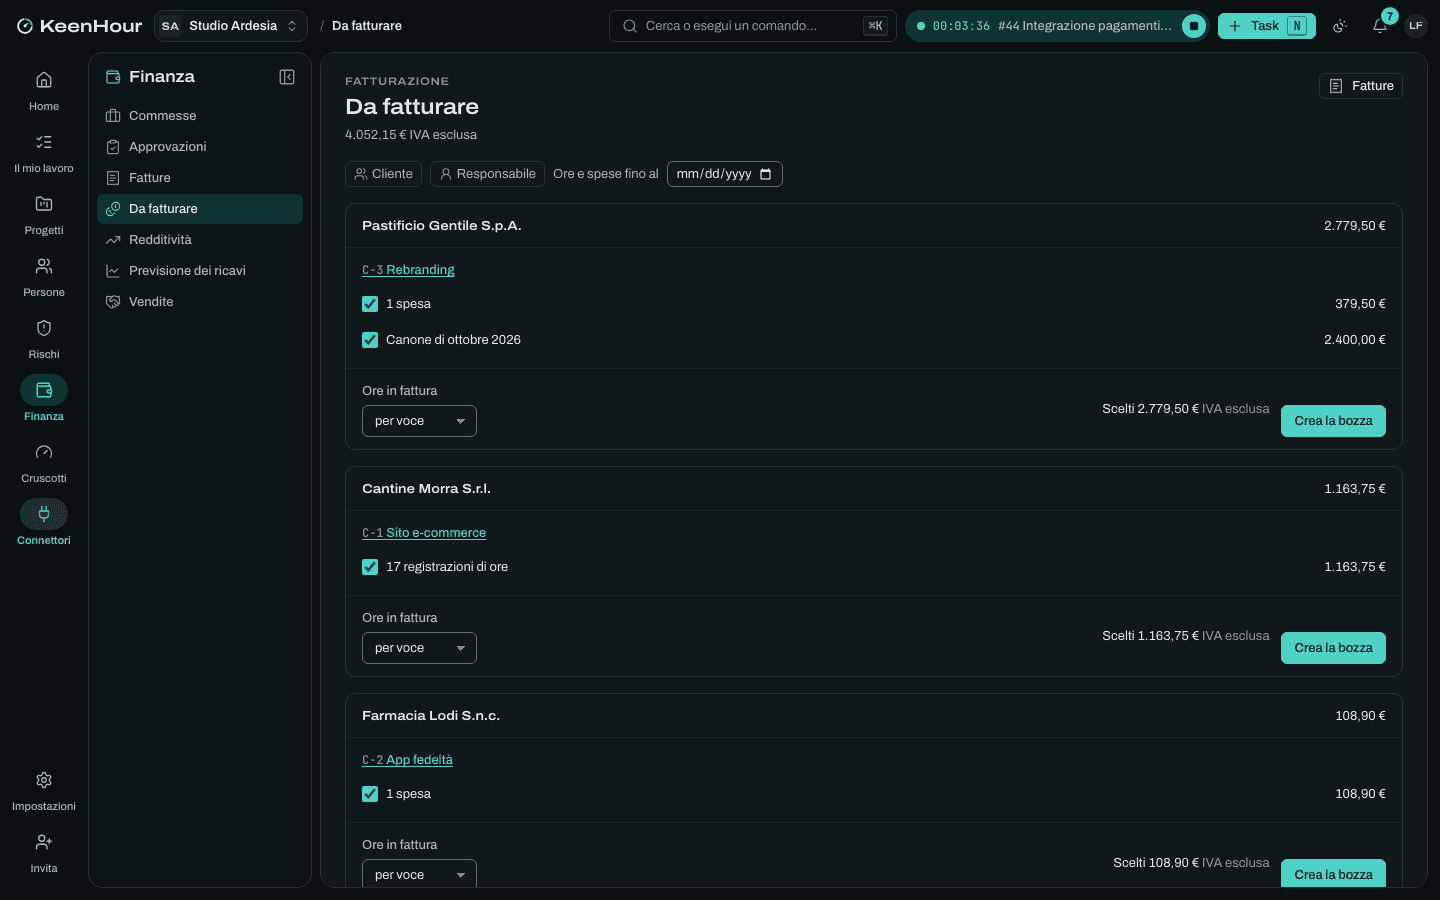
Task: Open the C-3 Rebranding link
Action: click(408, 270)
